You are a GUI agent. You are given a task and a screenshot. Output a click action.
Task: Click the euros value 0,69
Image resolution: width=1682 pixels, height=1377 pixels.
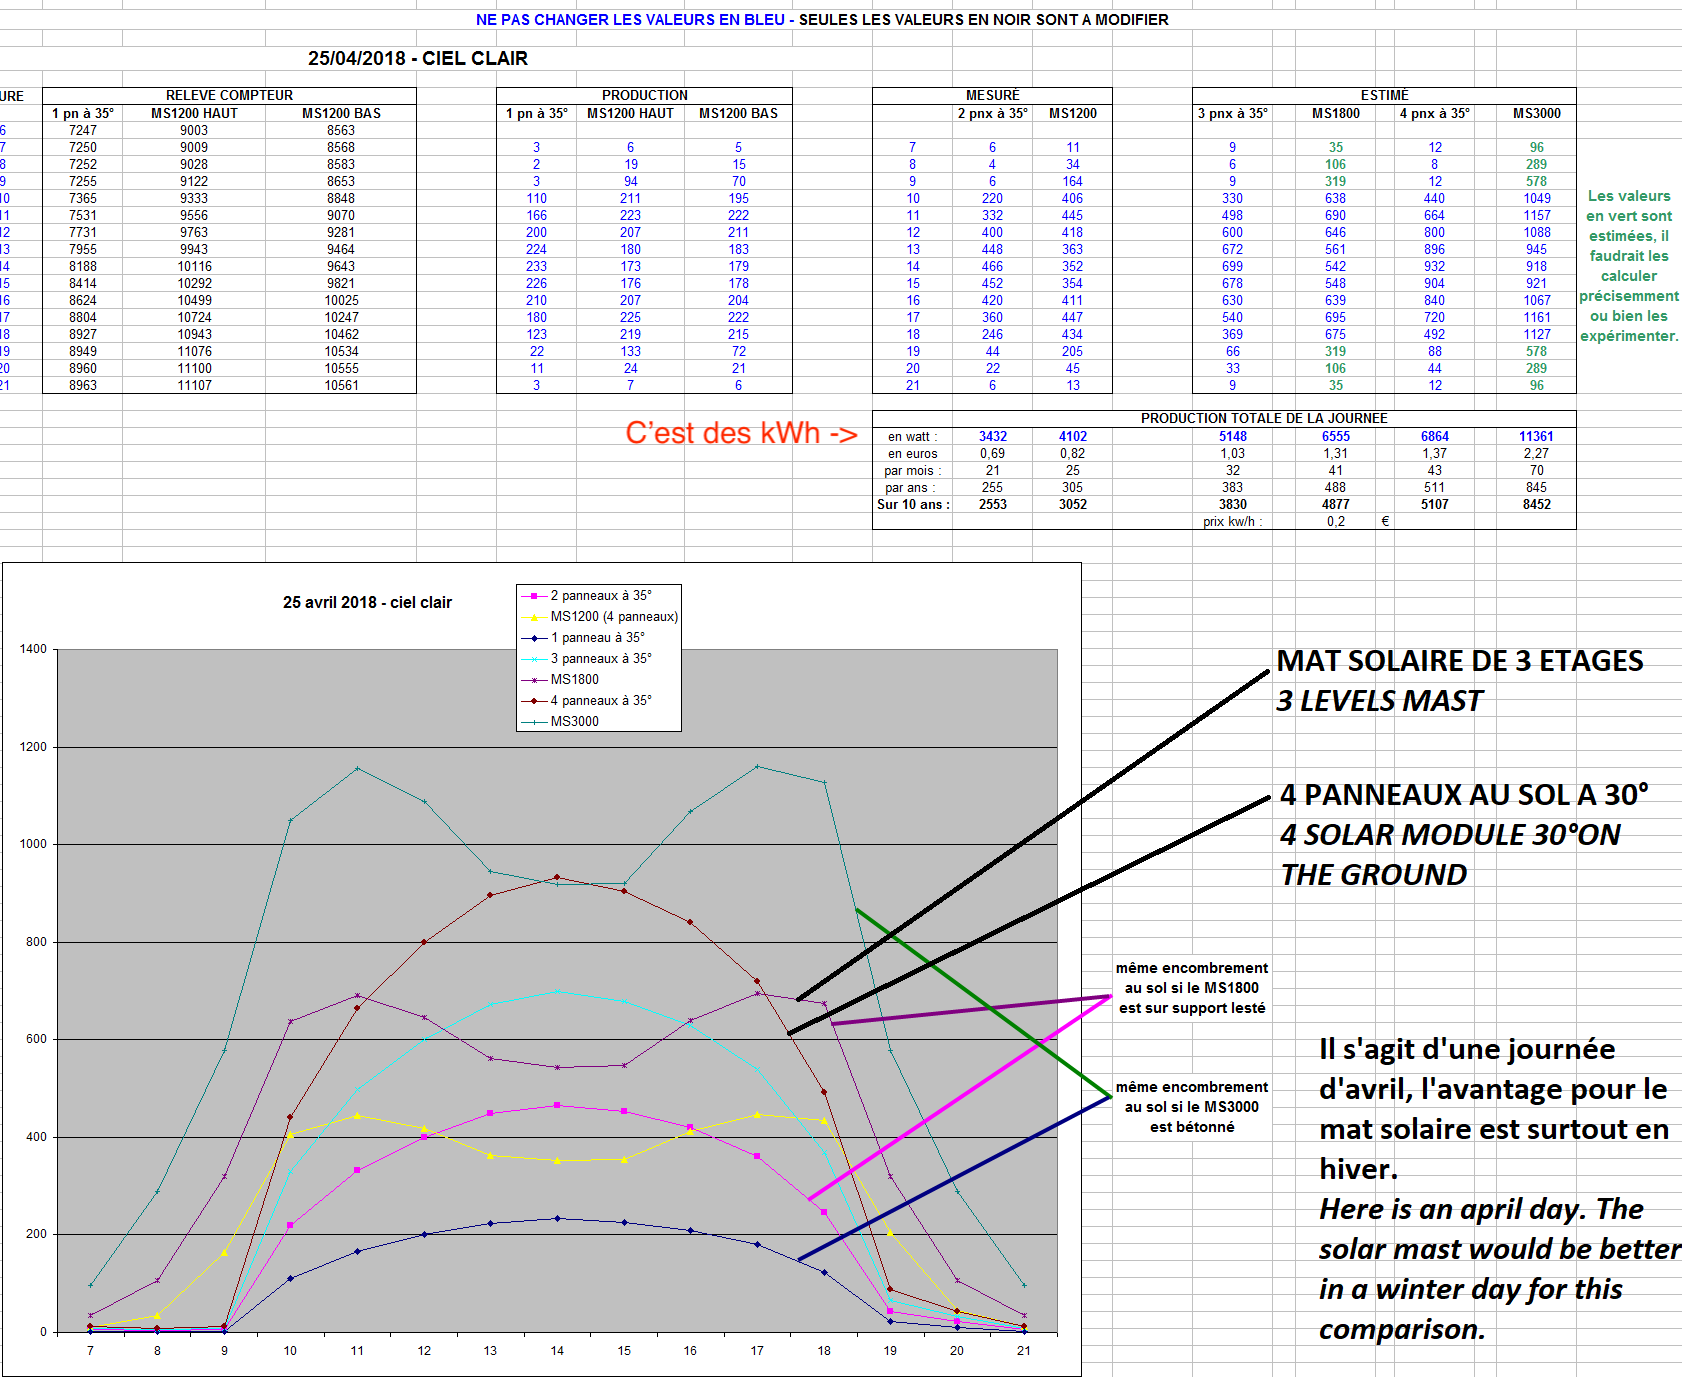coord(992,453)
